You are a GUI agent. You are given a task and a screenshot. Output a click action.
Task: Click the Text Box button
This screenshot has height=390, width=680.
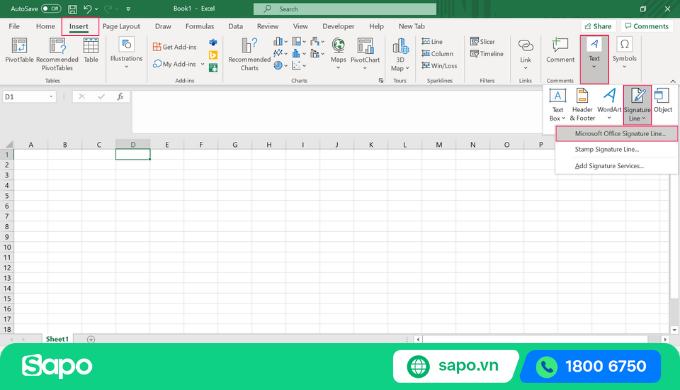(x=557, y=105)
